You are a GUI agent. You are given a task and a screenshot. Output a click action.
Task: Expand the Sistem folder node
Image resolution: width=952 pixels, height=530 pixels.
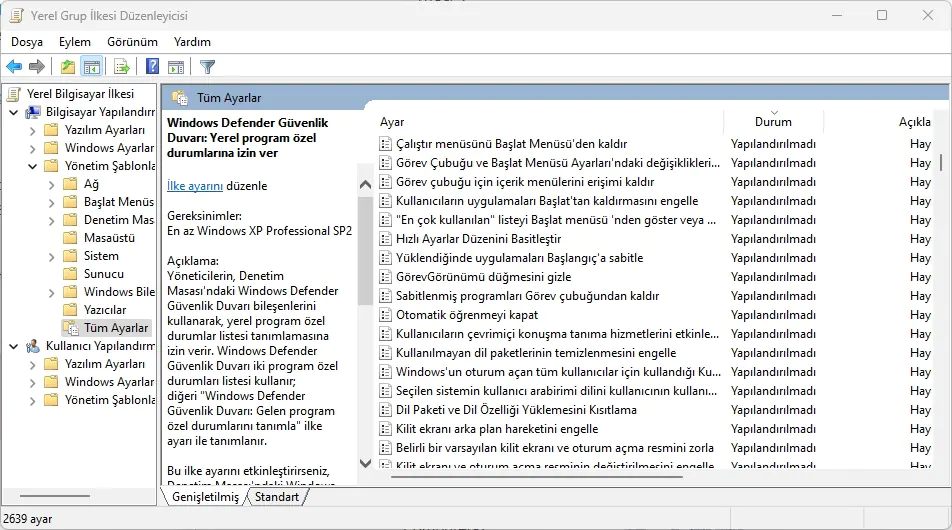point(51,256)
